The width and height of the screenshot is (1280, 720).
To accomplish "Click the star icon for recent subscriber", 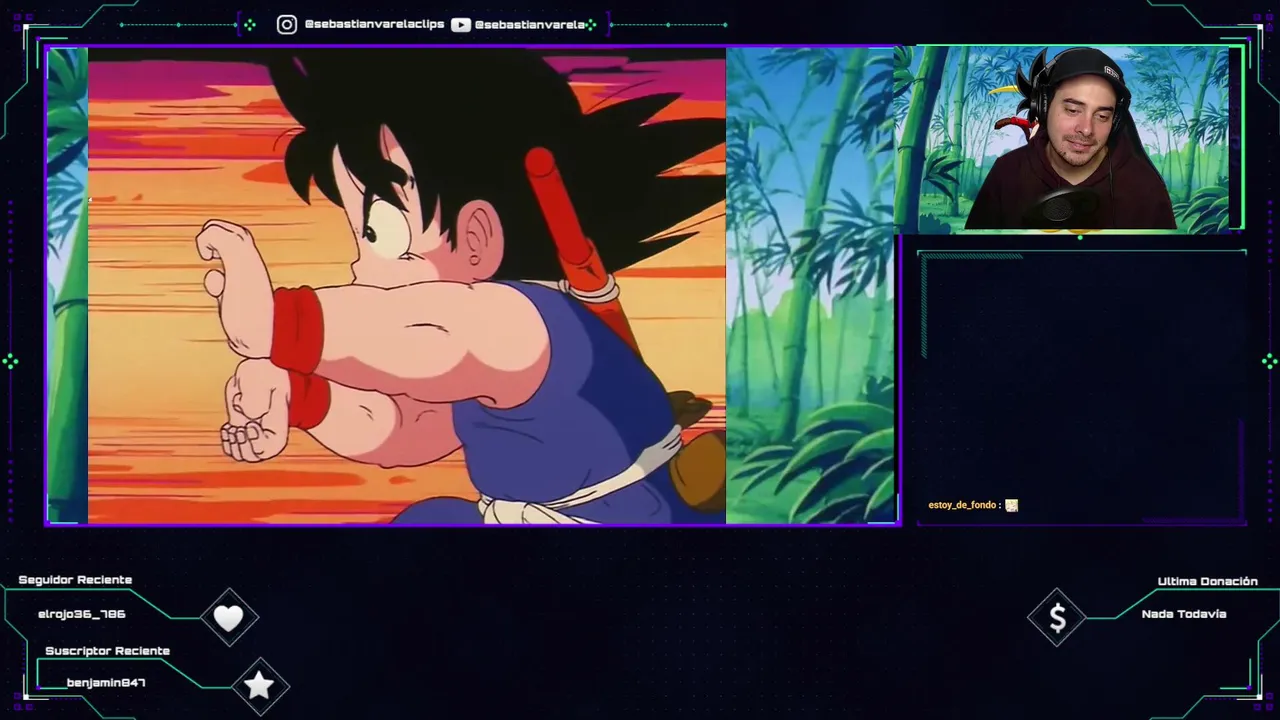I will click(260, 685).
